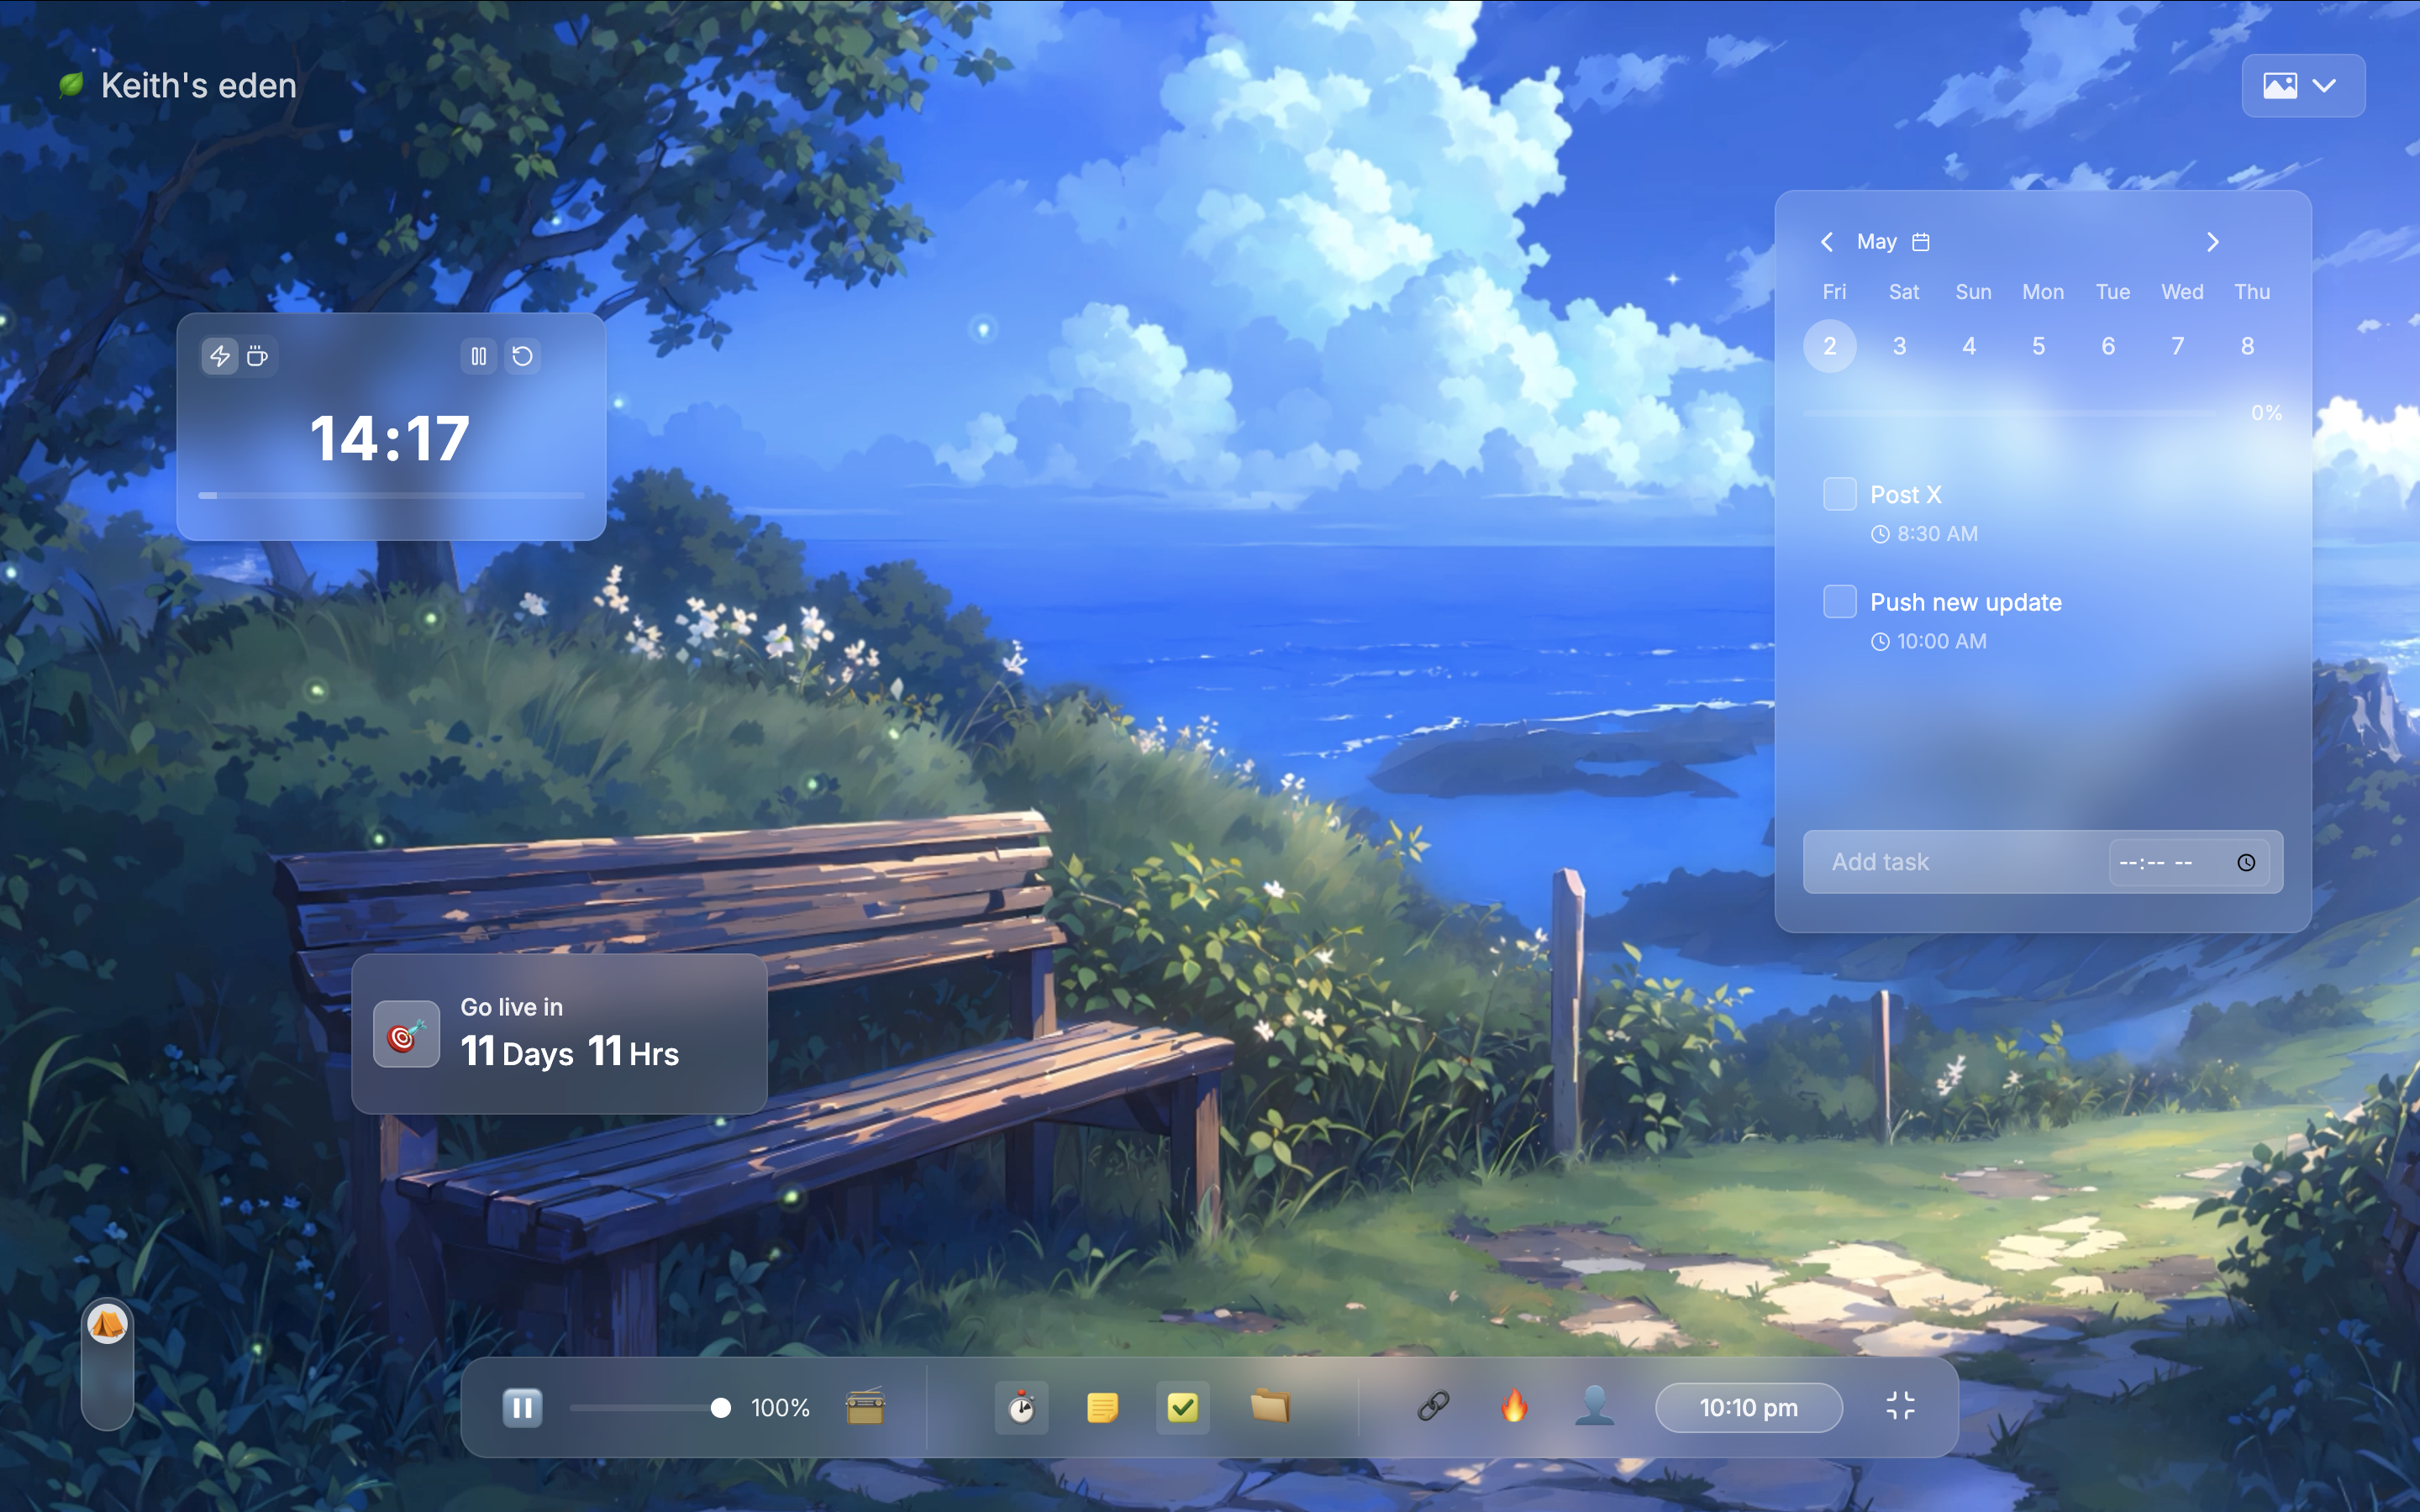Select Sat 3 in calendar strip
2420x1512 pixels.
[1899, 346]
